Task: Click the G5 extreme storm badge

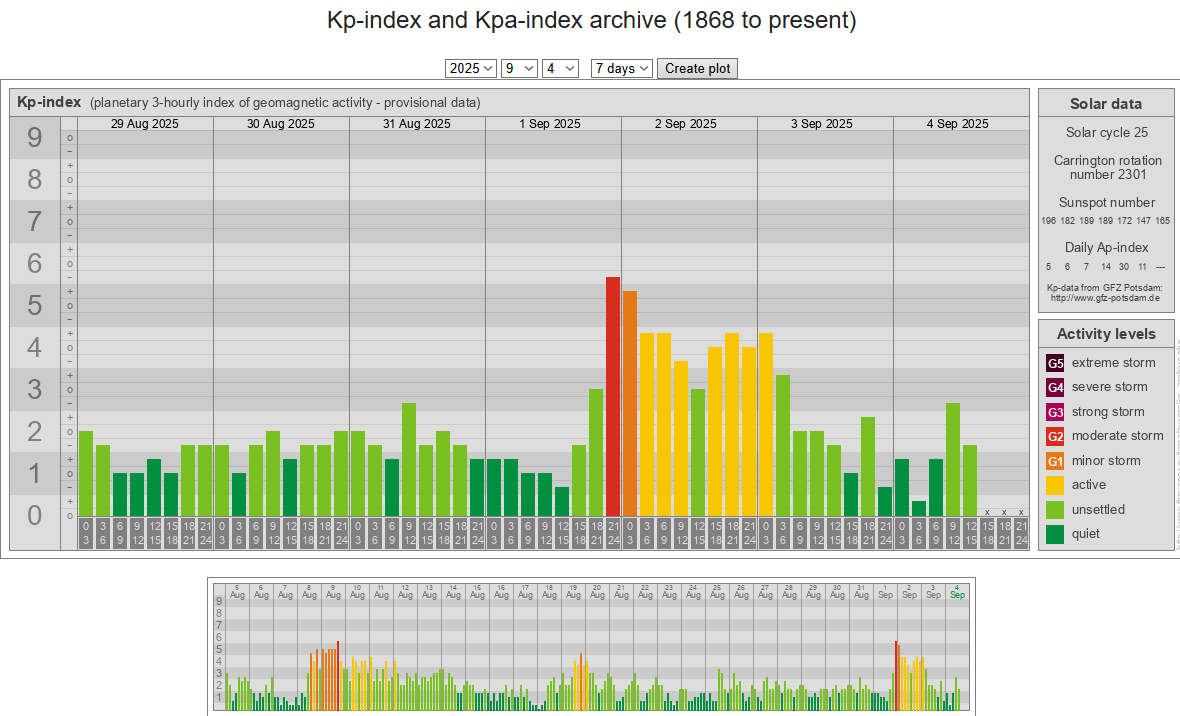Action: [1055, 363]
